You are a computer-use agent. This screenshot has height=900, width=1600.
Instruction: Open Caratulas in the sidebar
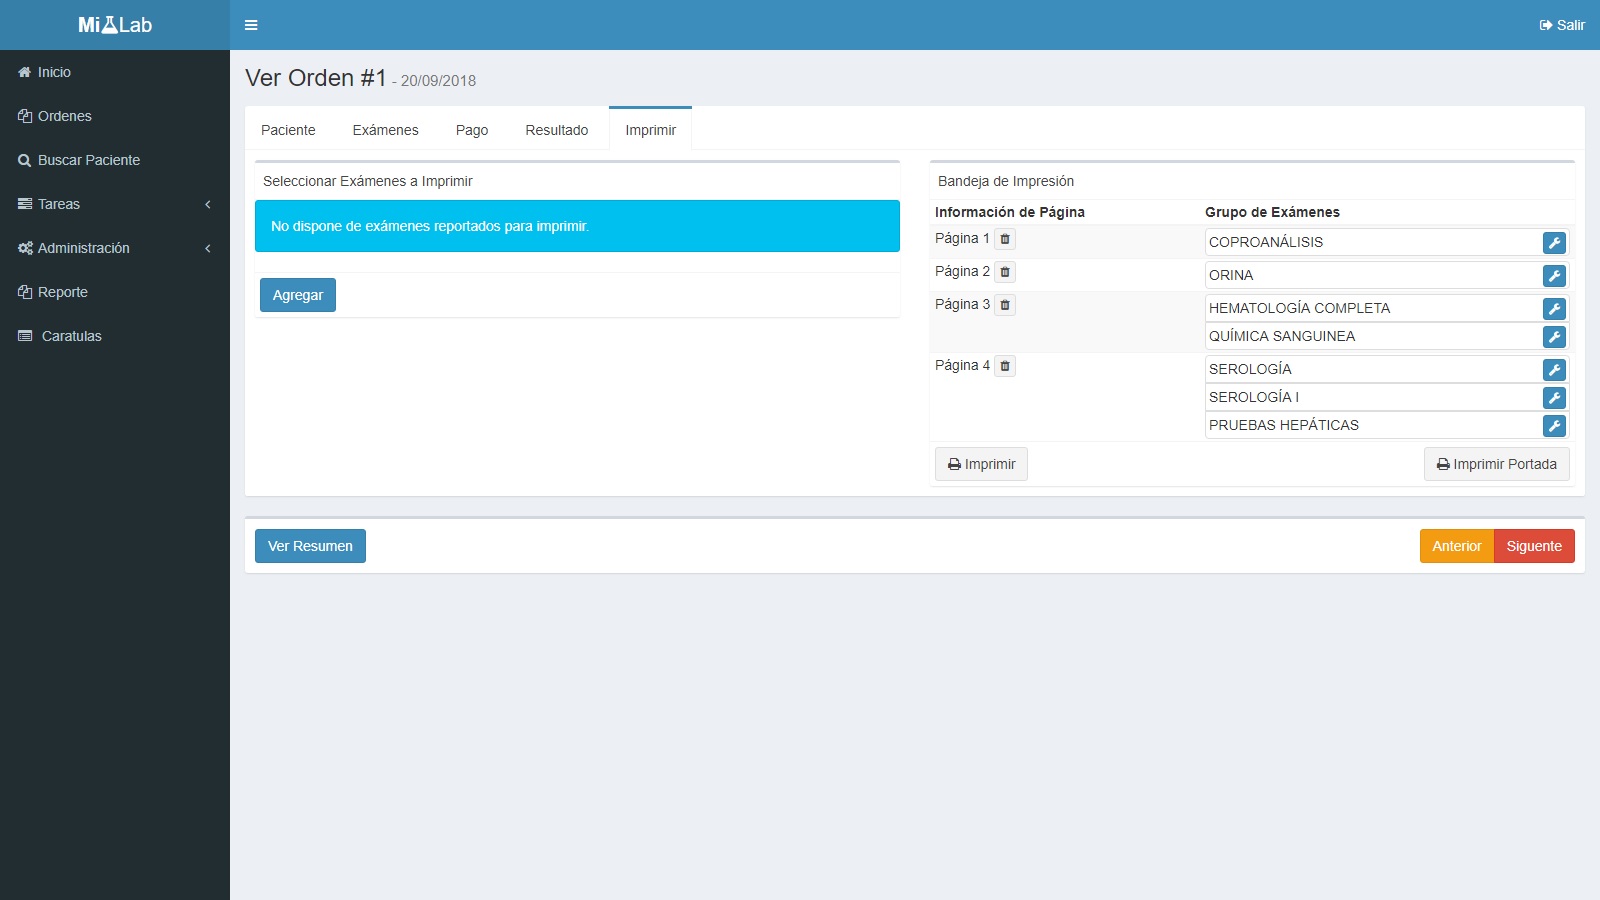(x=115, y=336)
